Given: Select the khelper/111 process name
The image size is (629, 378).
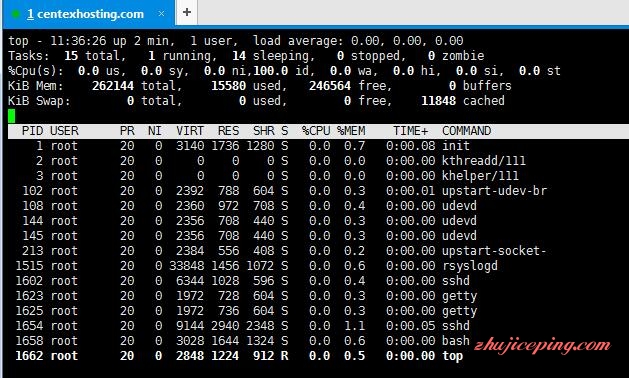Looking at the screenshot, I should click(480, 176).
